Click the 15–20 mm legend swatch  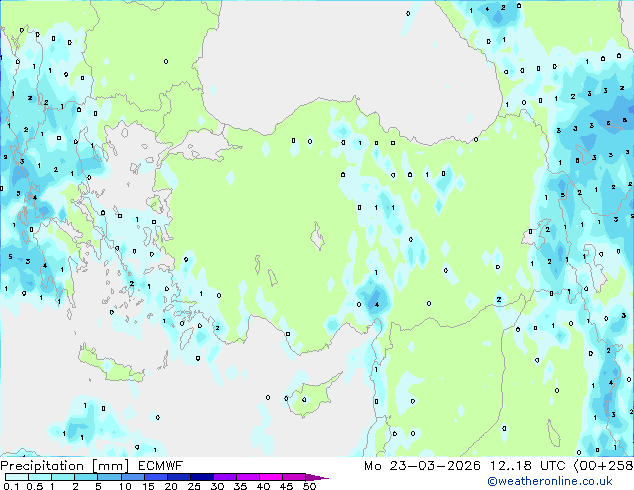pos(155,477)
